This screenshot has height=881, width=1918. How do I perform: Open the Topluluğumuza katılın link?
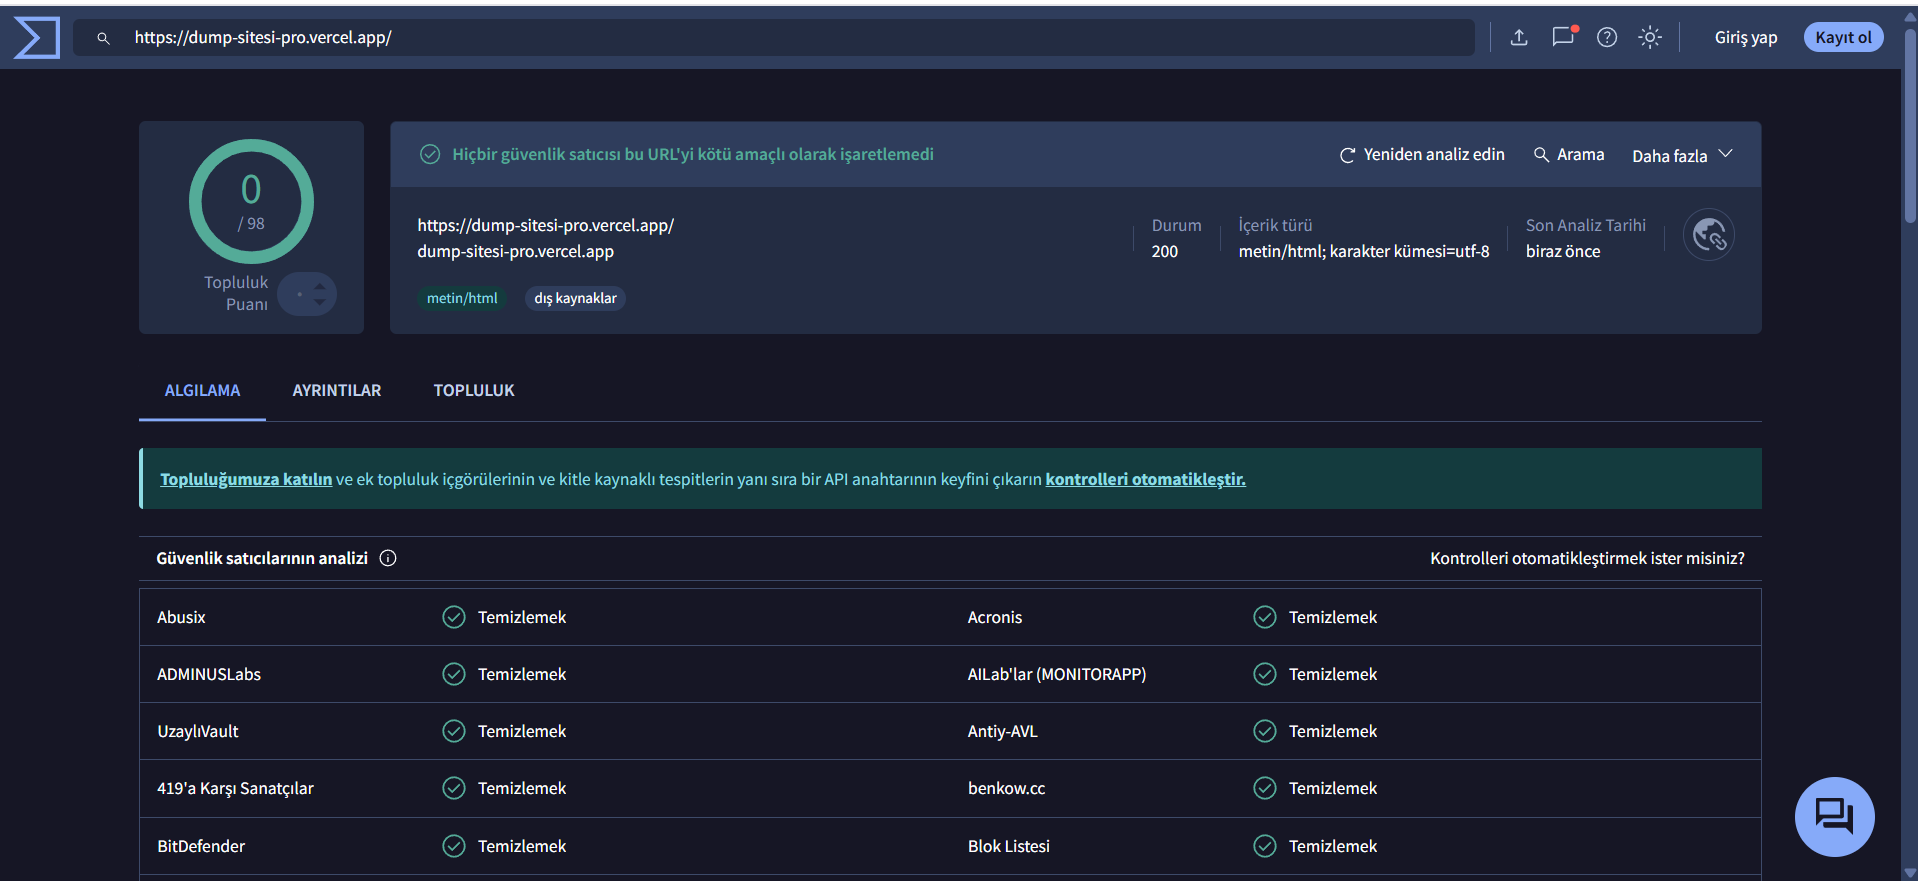click(246, 479)
